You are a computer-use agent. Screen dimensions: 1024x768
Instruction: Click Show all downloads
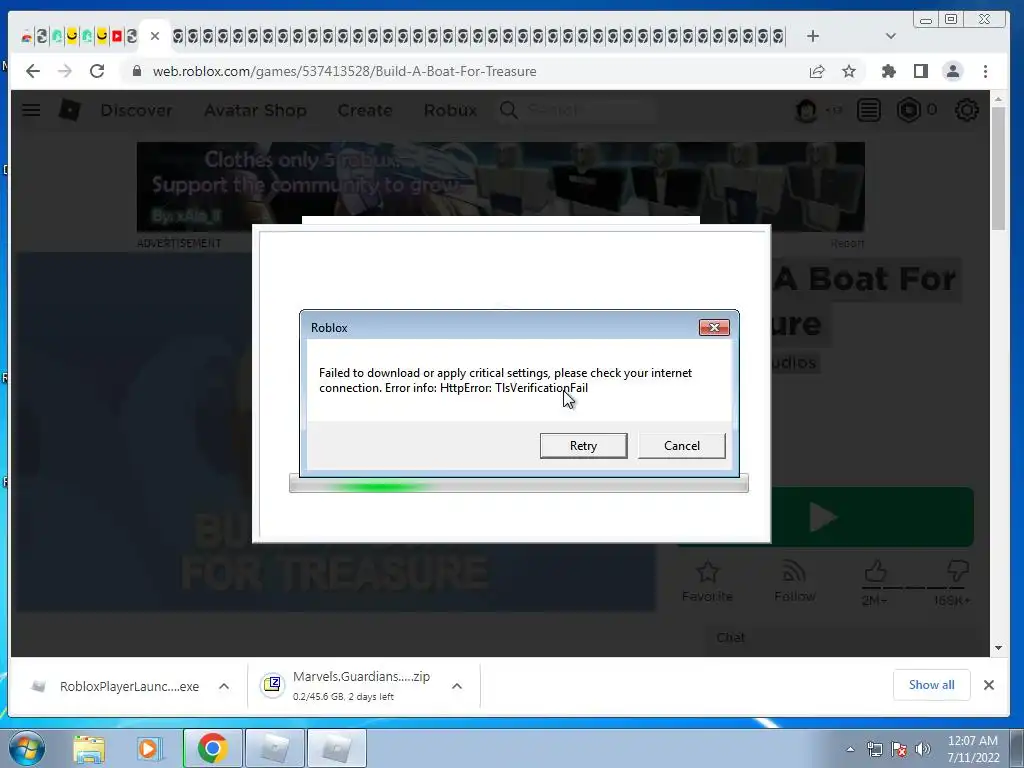pos(931,684)
